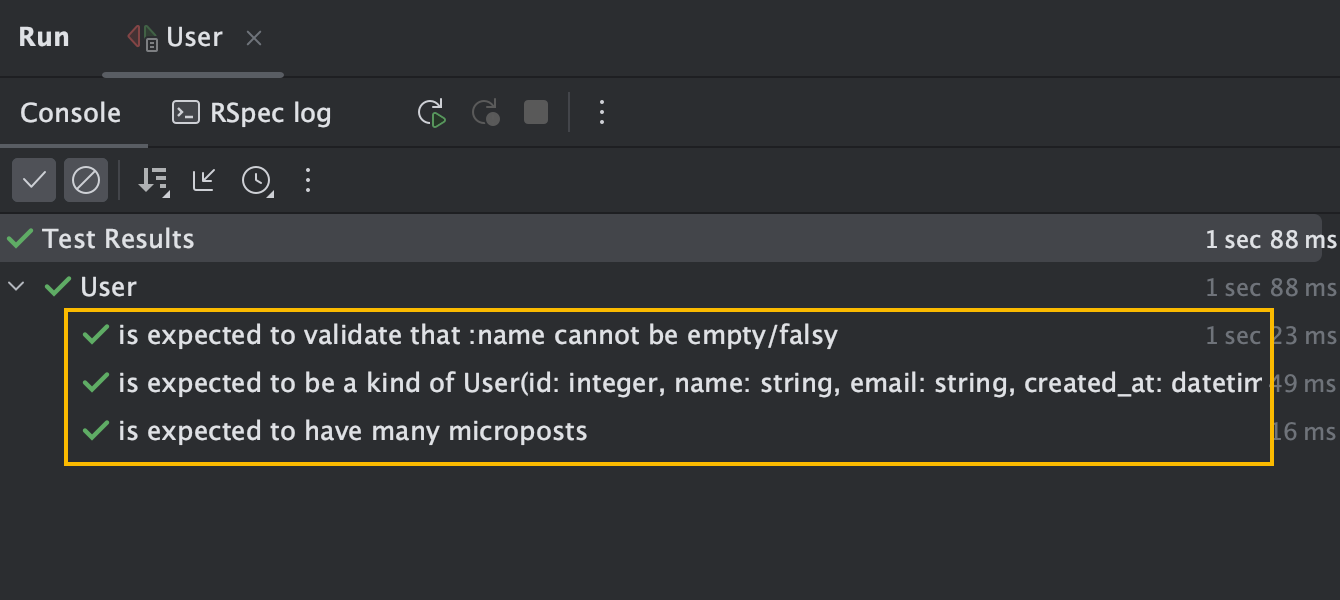Open the test history clock icon
1340x600 pixels.
[x=257, y=181]
